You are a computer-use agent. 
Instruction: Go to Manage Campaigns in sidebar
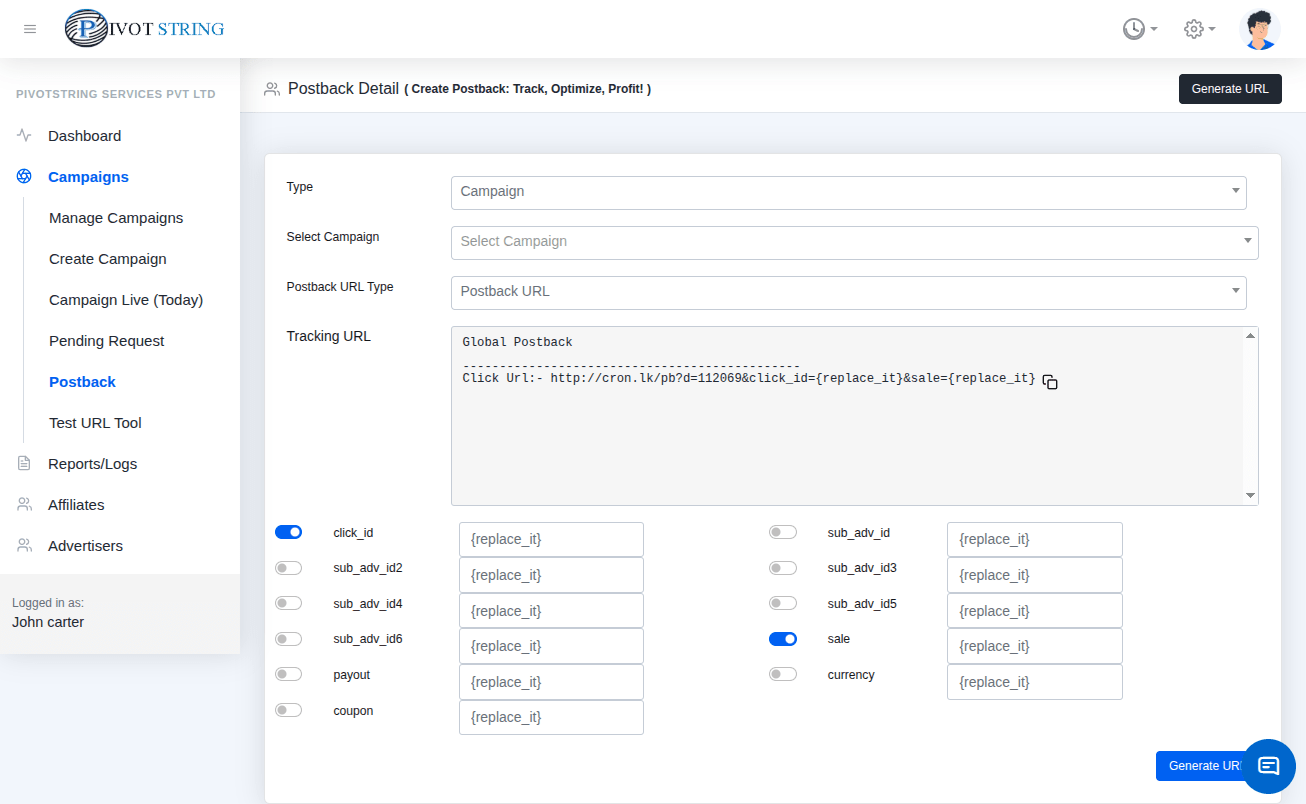(x=116, y=218)
